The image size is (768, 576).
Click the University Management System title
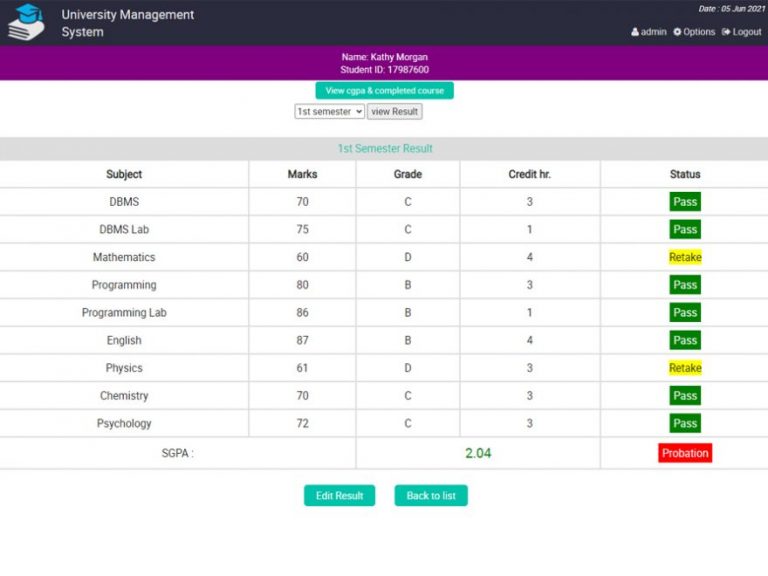127,23
